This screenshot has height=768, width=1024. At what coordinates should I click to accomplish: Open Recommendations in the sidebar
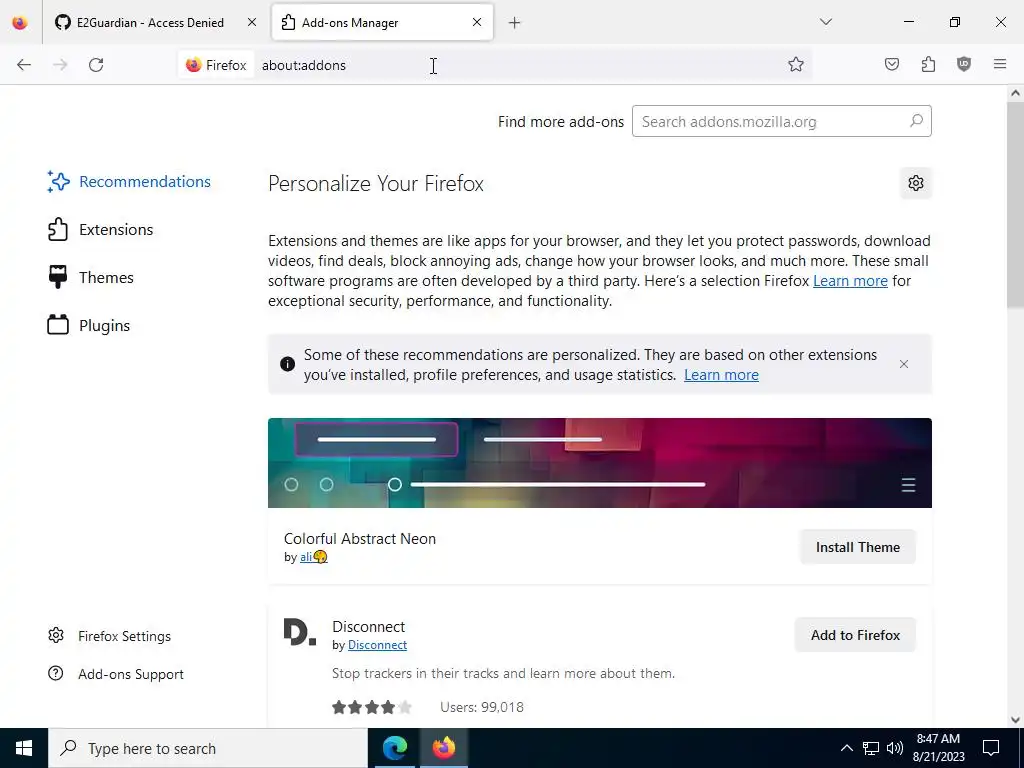tap(129, 182)
